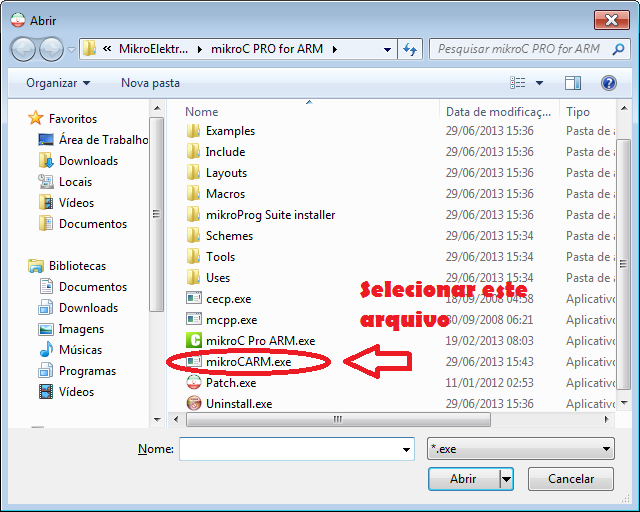
Task: Click the Tools folder icon
Action: (193, 256)
